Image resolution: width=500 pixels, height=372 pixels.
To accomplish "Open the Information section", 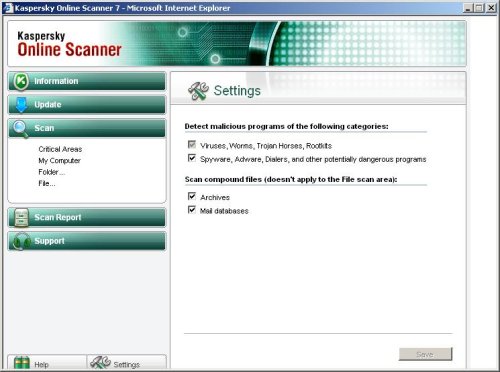I will point(87,81).
